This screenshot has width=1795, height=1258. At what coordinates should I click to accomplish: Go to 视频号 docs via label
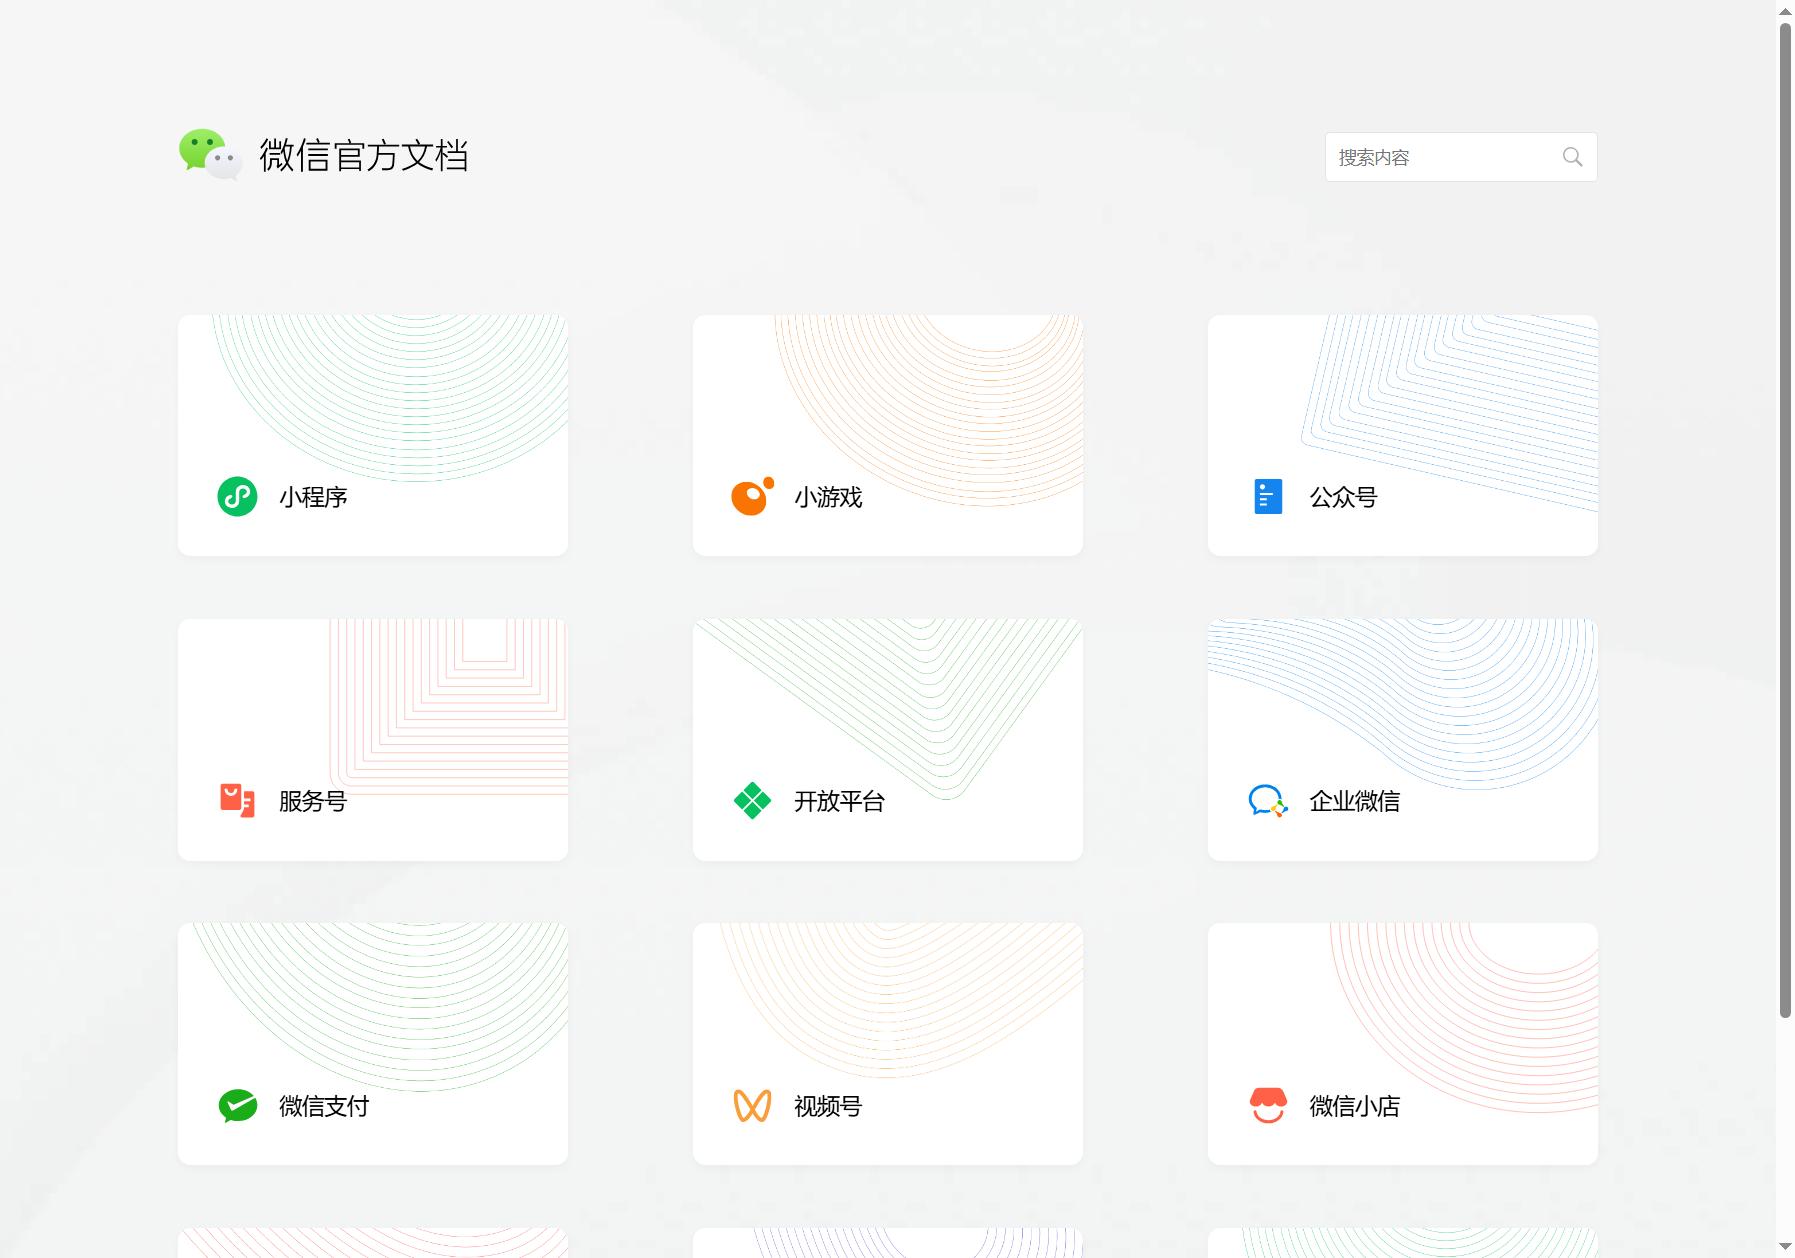click(x=828, y=1106)
